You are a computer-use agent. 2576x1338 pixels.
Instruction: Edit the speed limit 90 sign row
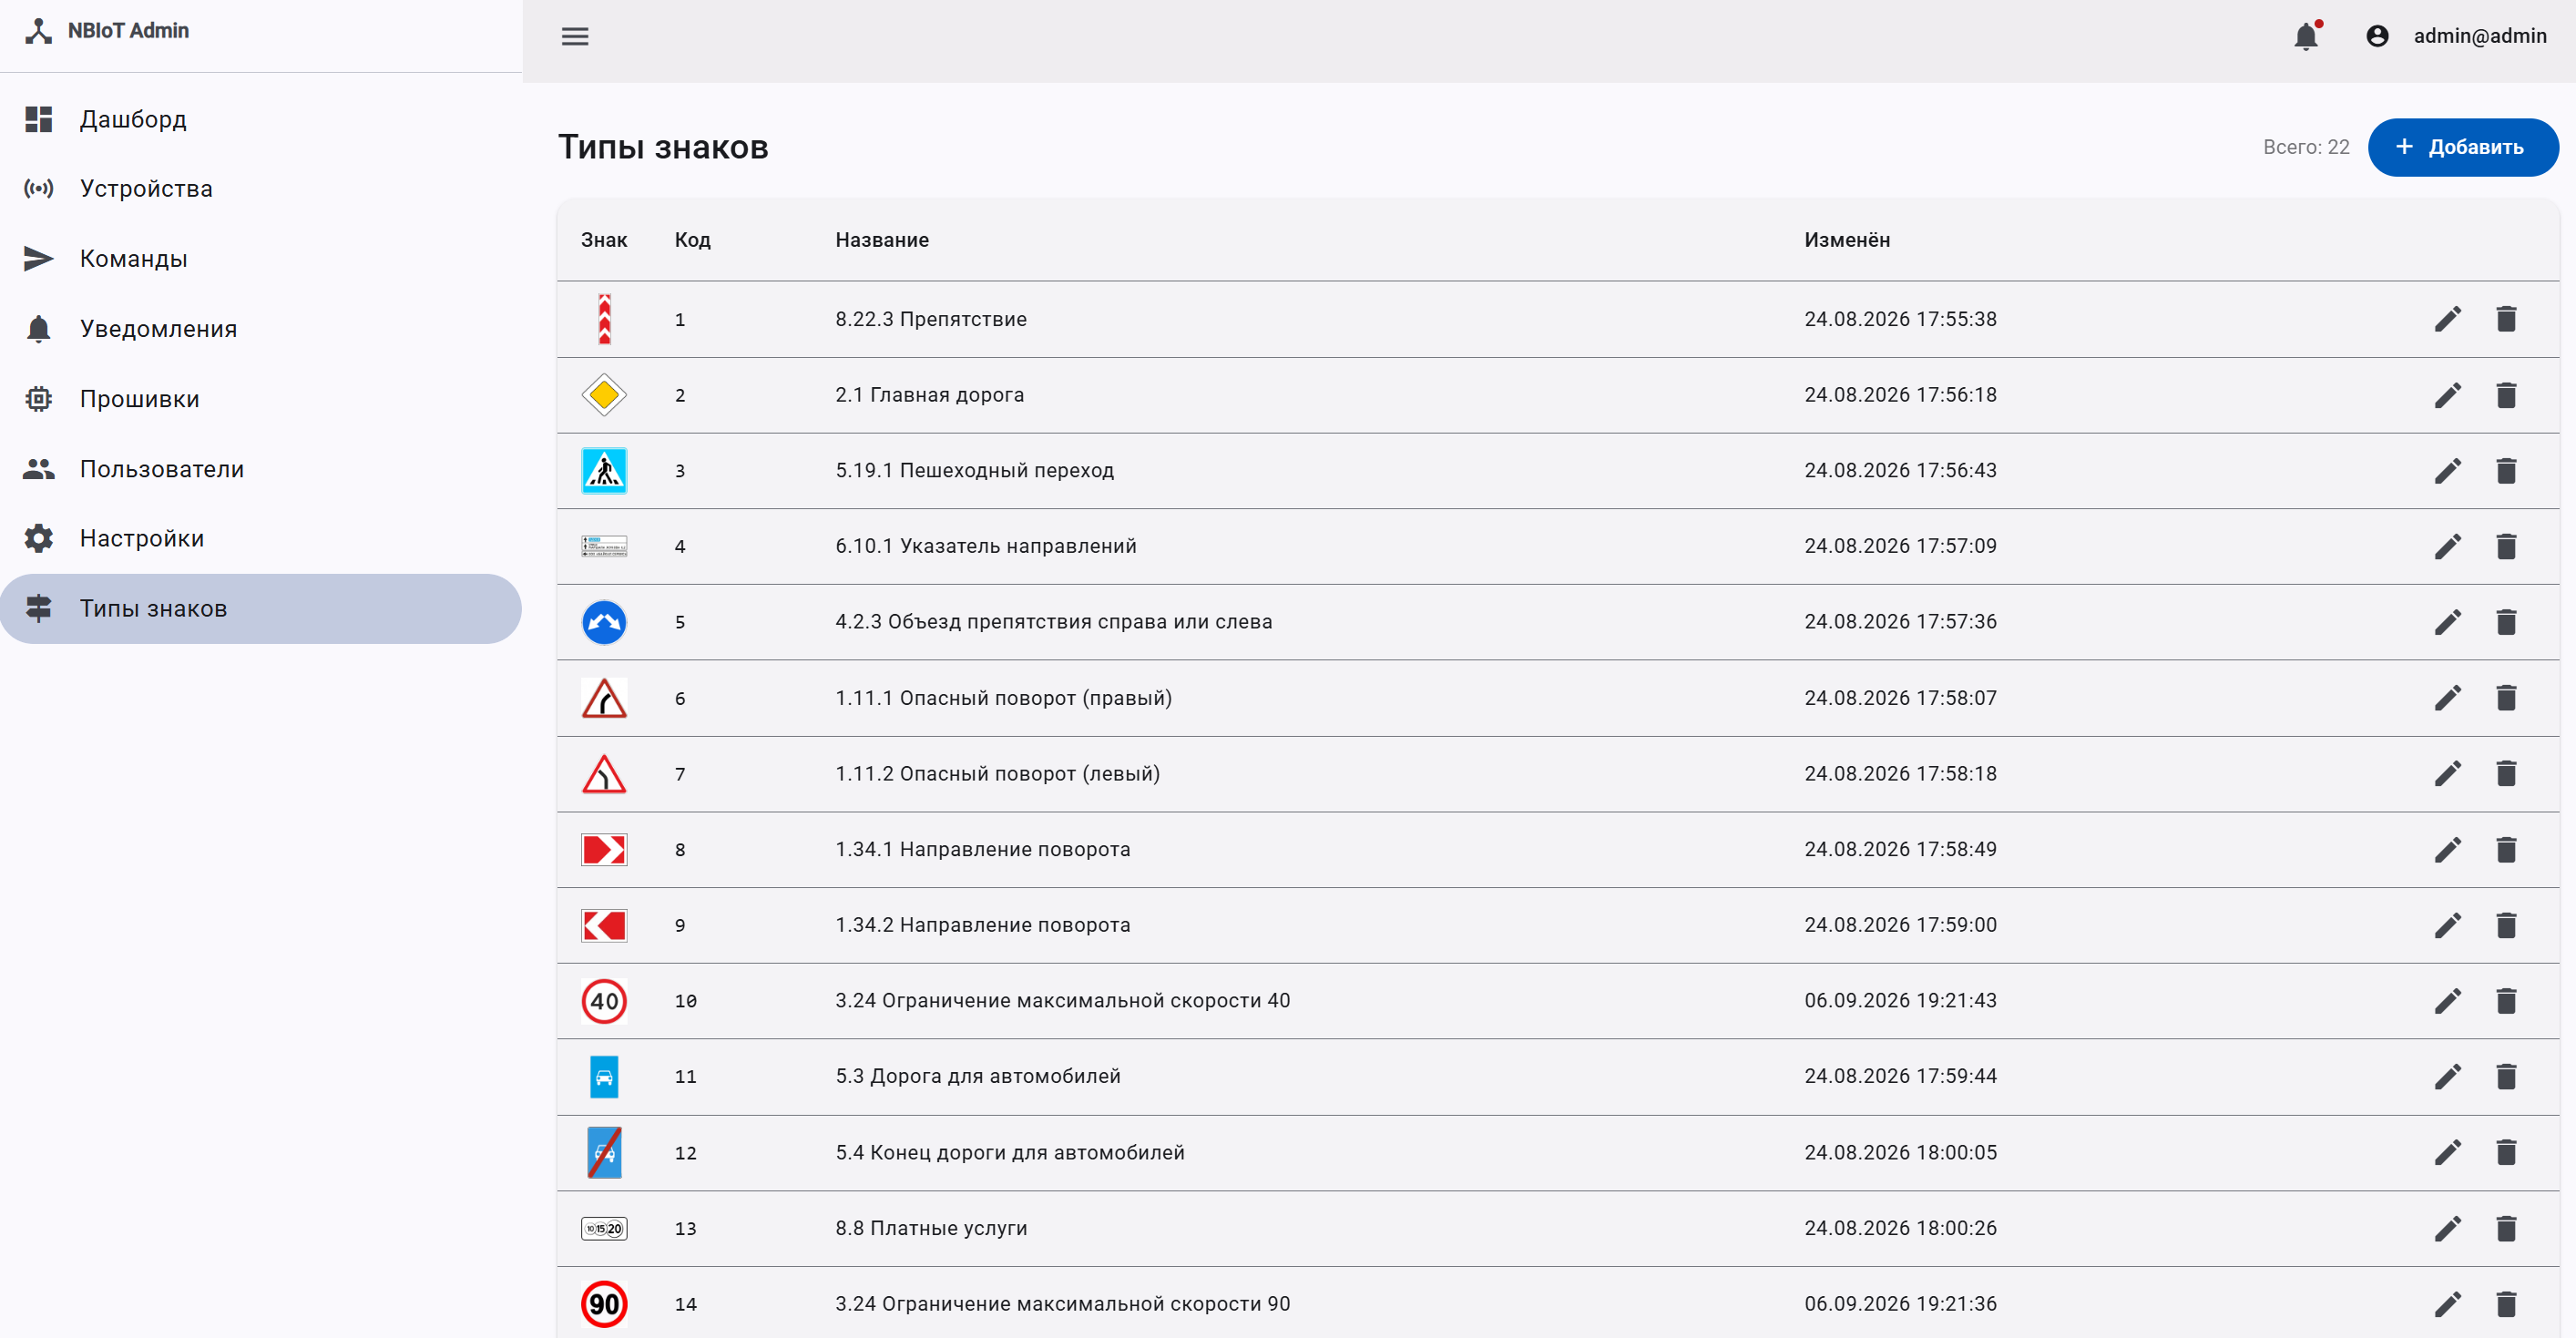tap(2447, 1304)
